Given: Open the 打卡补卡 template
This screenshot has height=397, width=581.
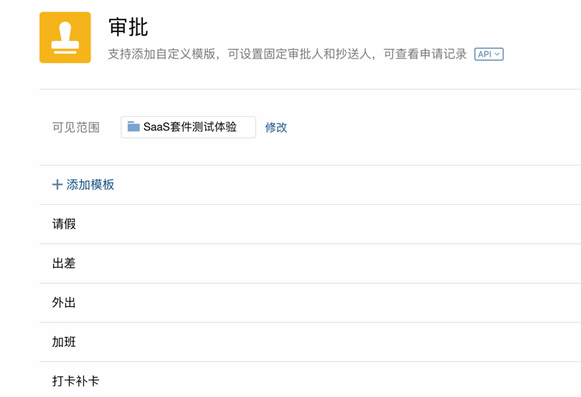Looking at the screenshot, I should (76, 381).
